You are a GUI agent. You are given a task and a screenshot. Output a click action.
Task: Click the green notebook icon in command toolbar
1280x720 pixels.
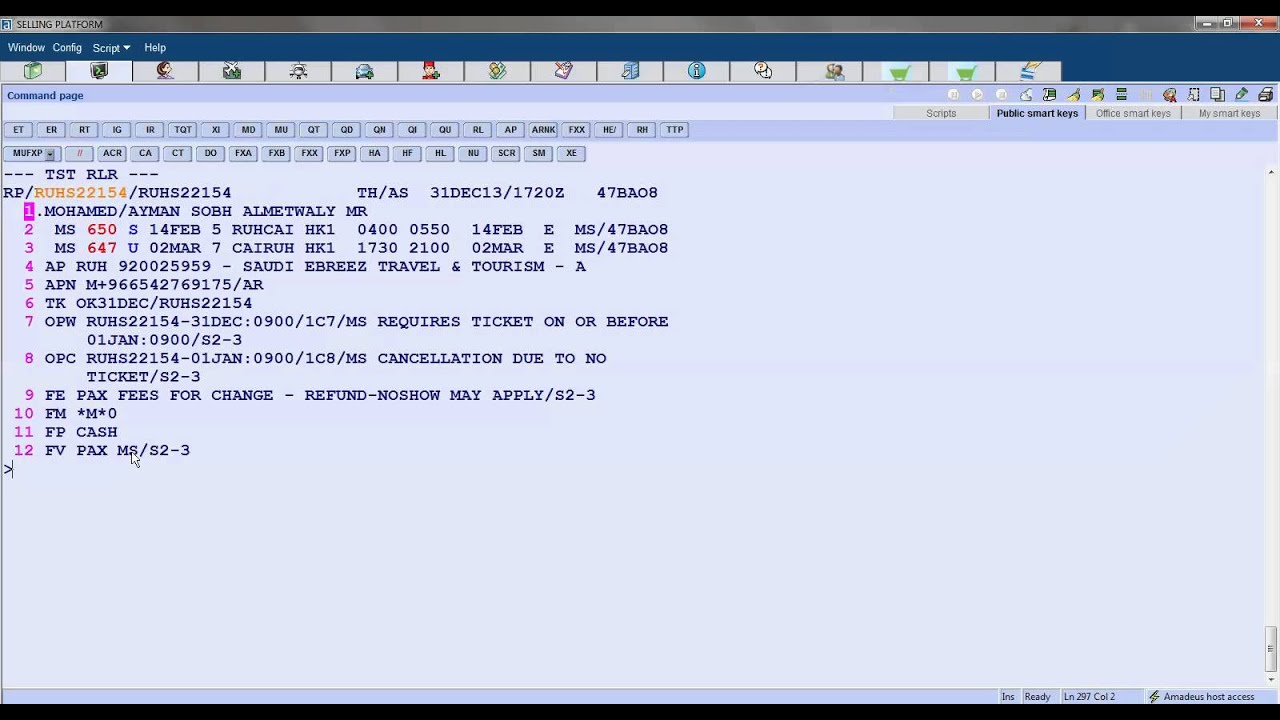[x=1049, y=95]
